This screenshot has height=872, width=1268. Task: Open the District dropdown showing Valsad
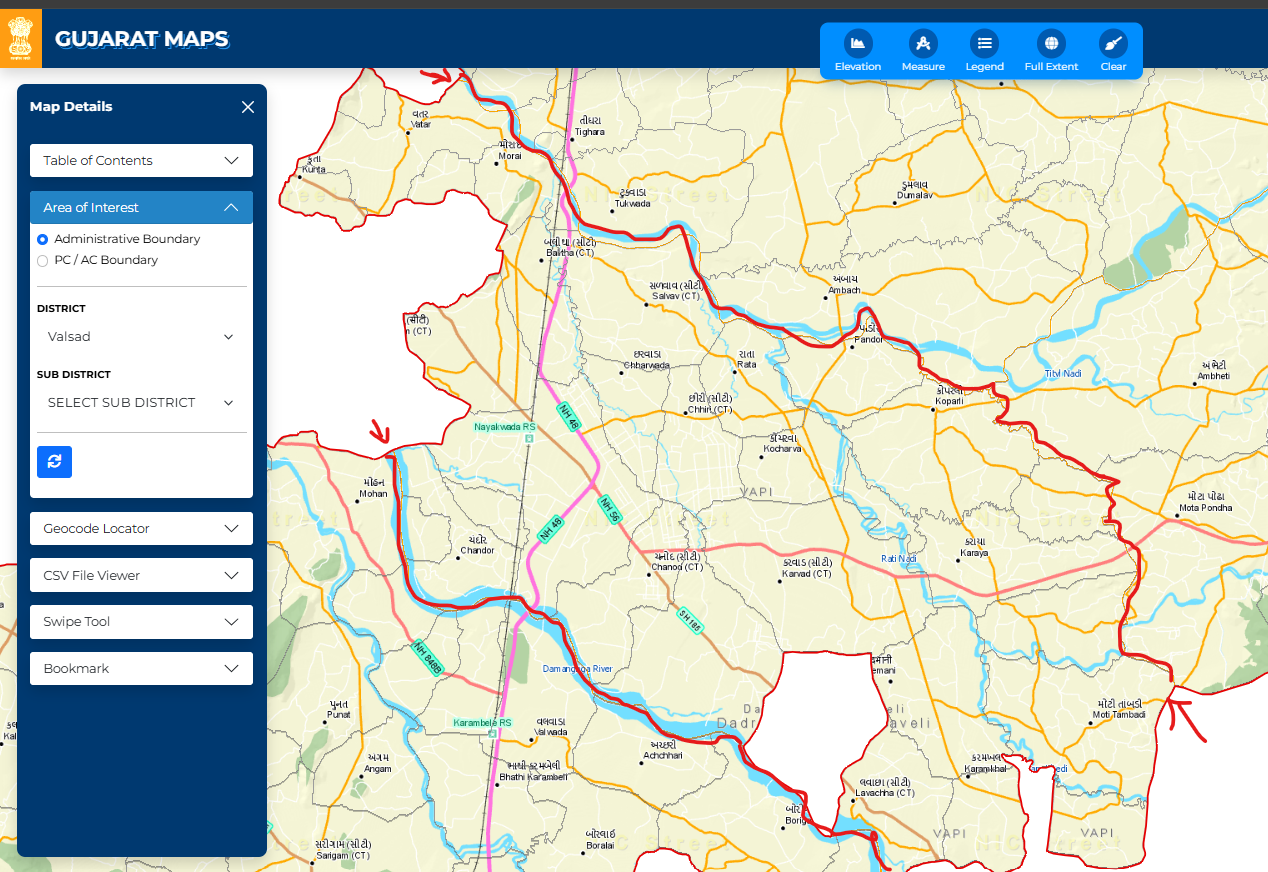coord(141,337)
